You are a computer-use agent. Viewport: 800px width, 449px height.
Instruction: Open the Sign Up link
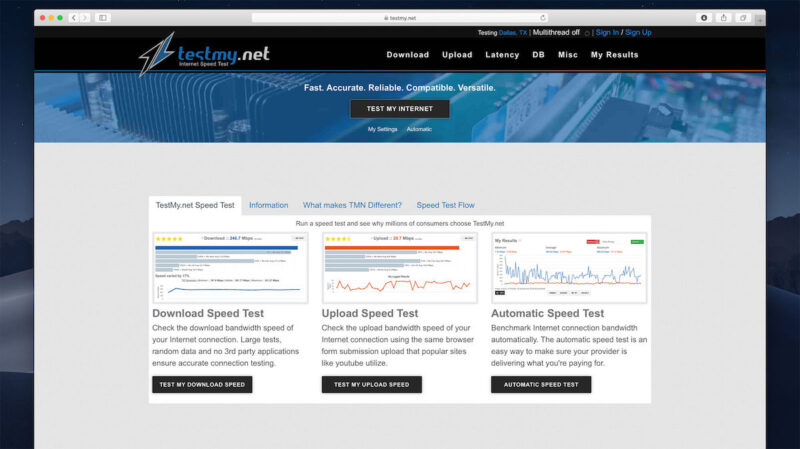tap(638, 32)
